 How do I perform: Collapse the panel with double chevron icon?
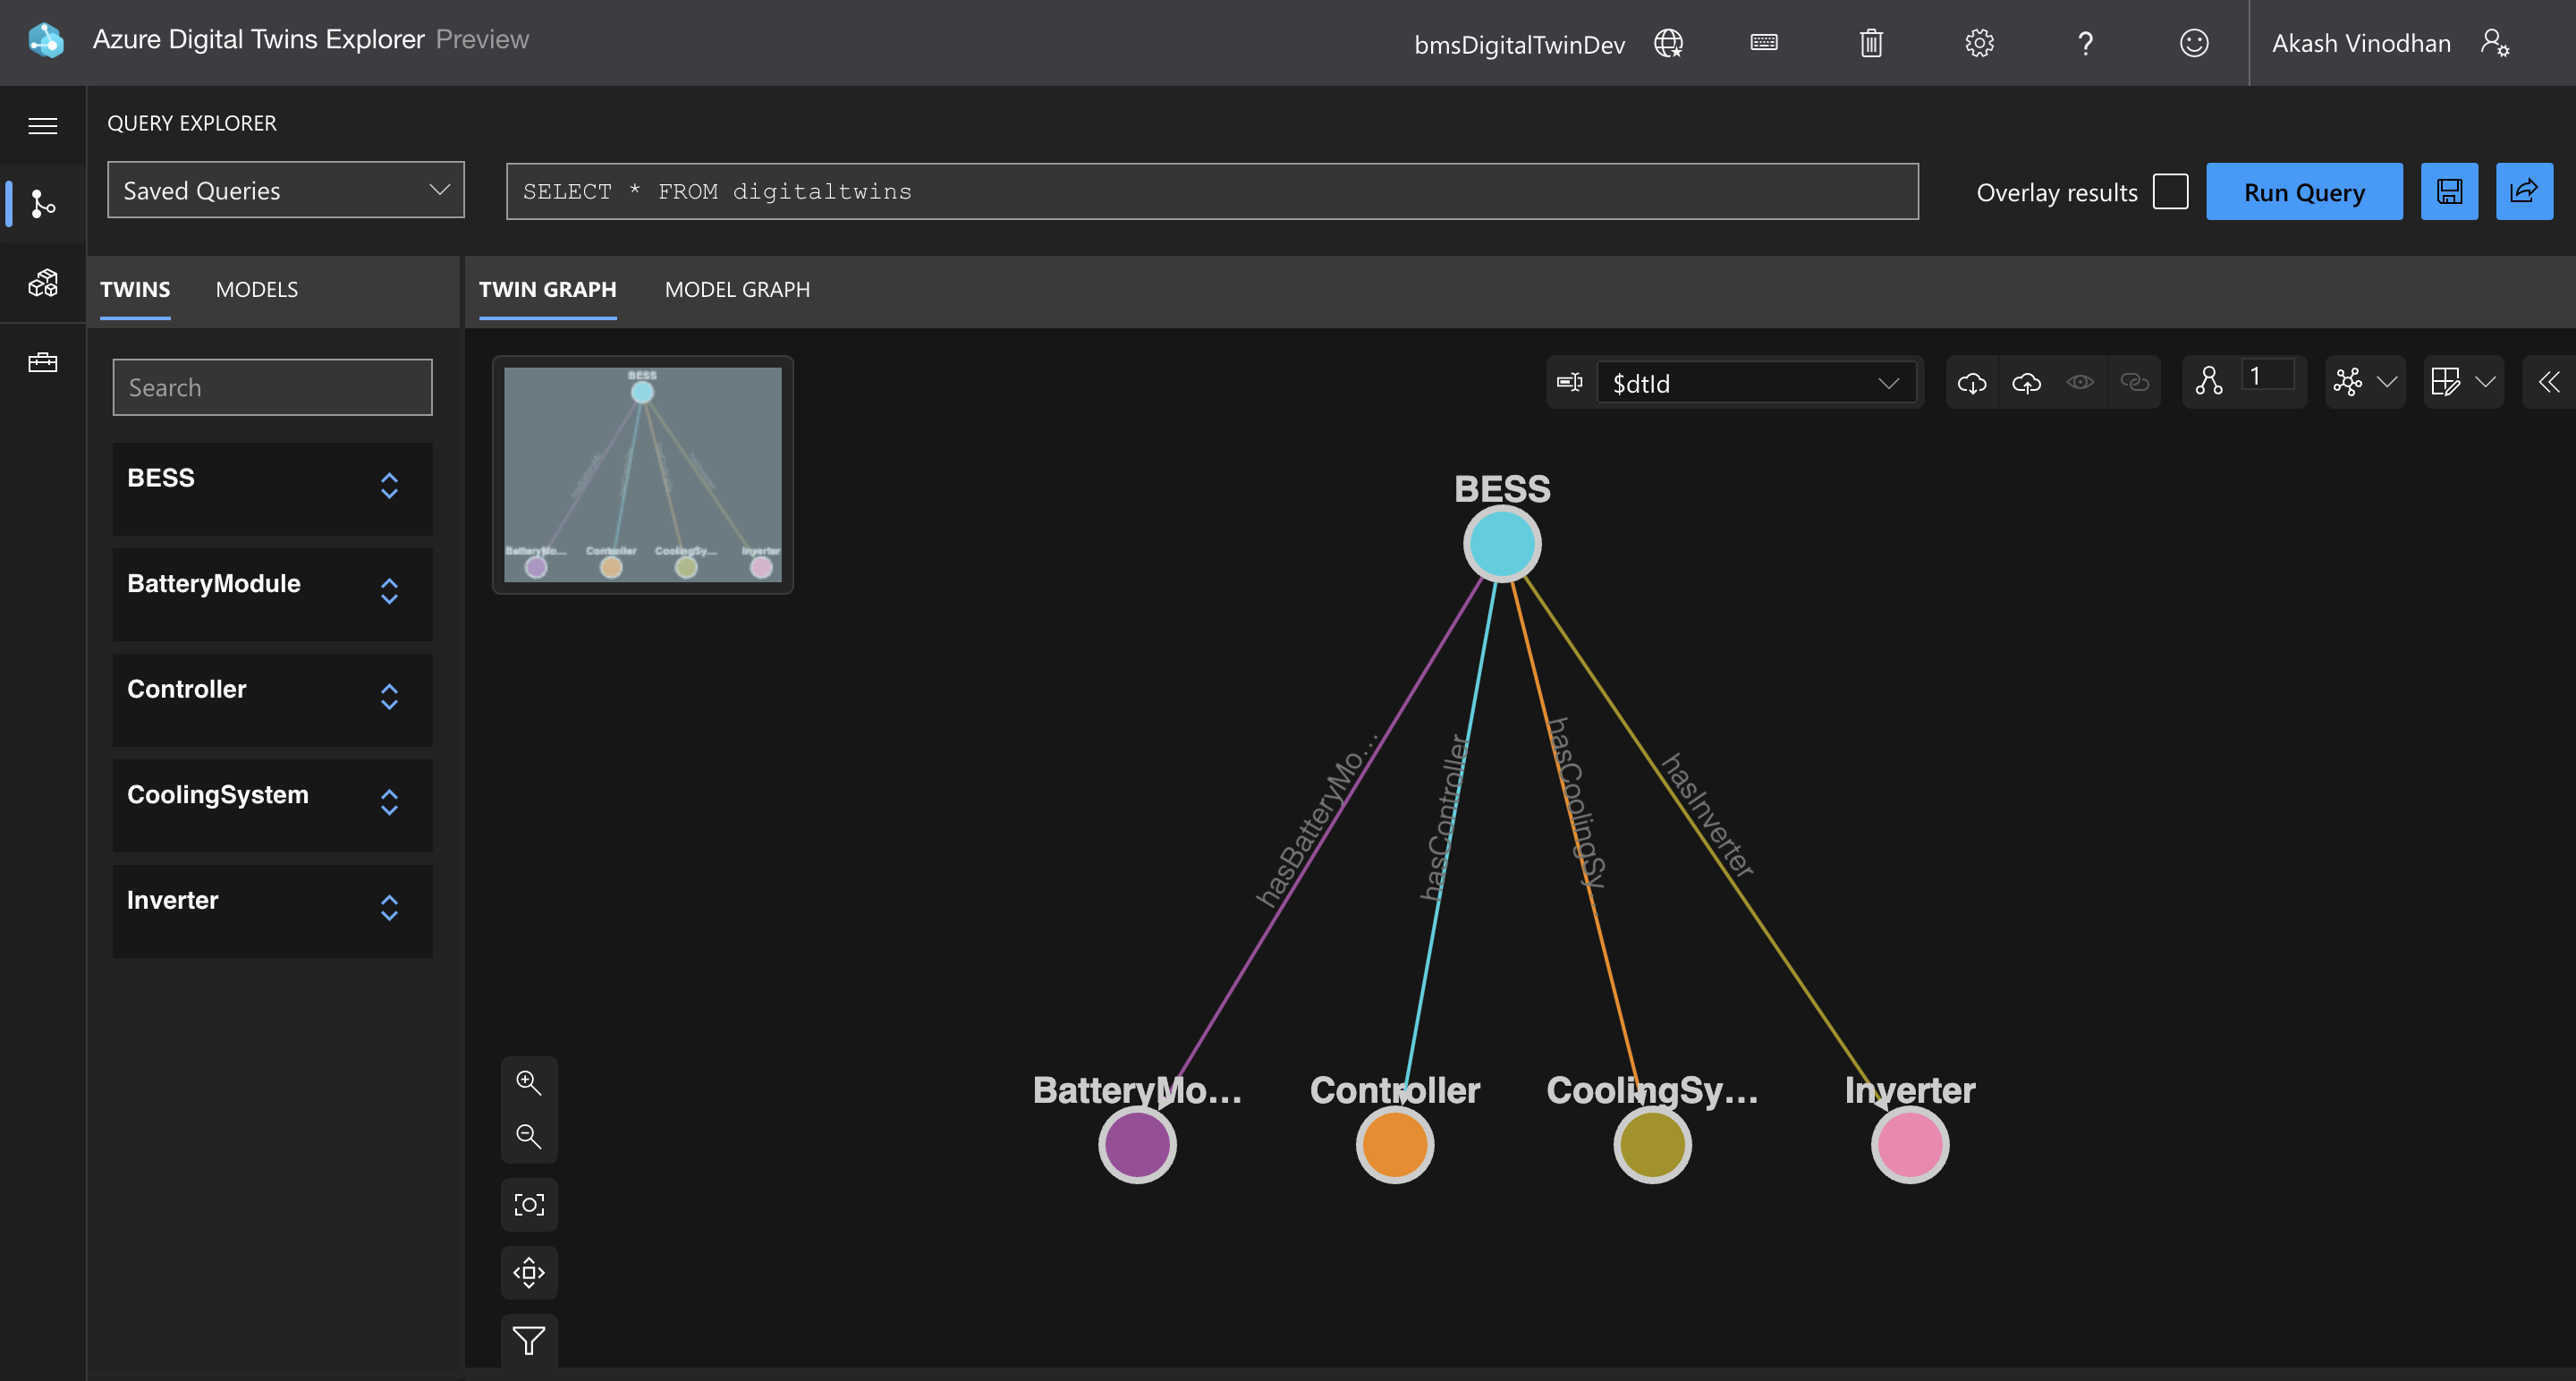pyautogui.click(x=2549, y=382)
